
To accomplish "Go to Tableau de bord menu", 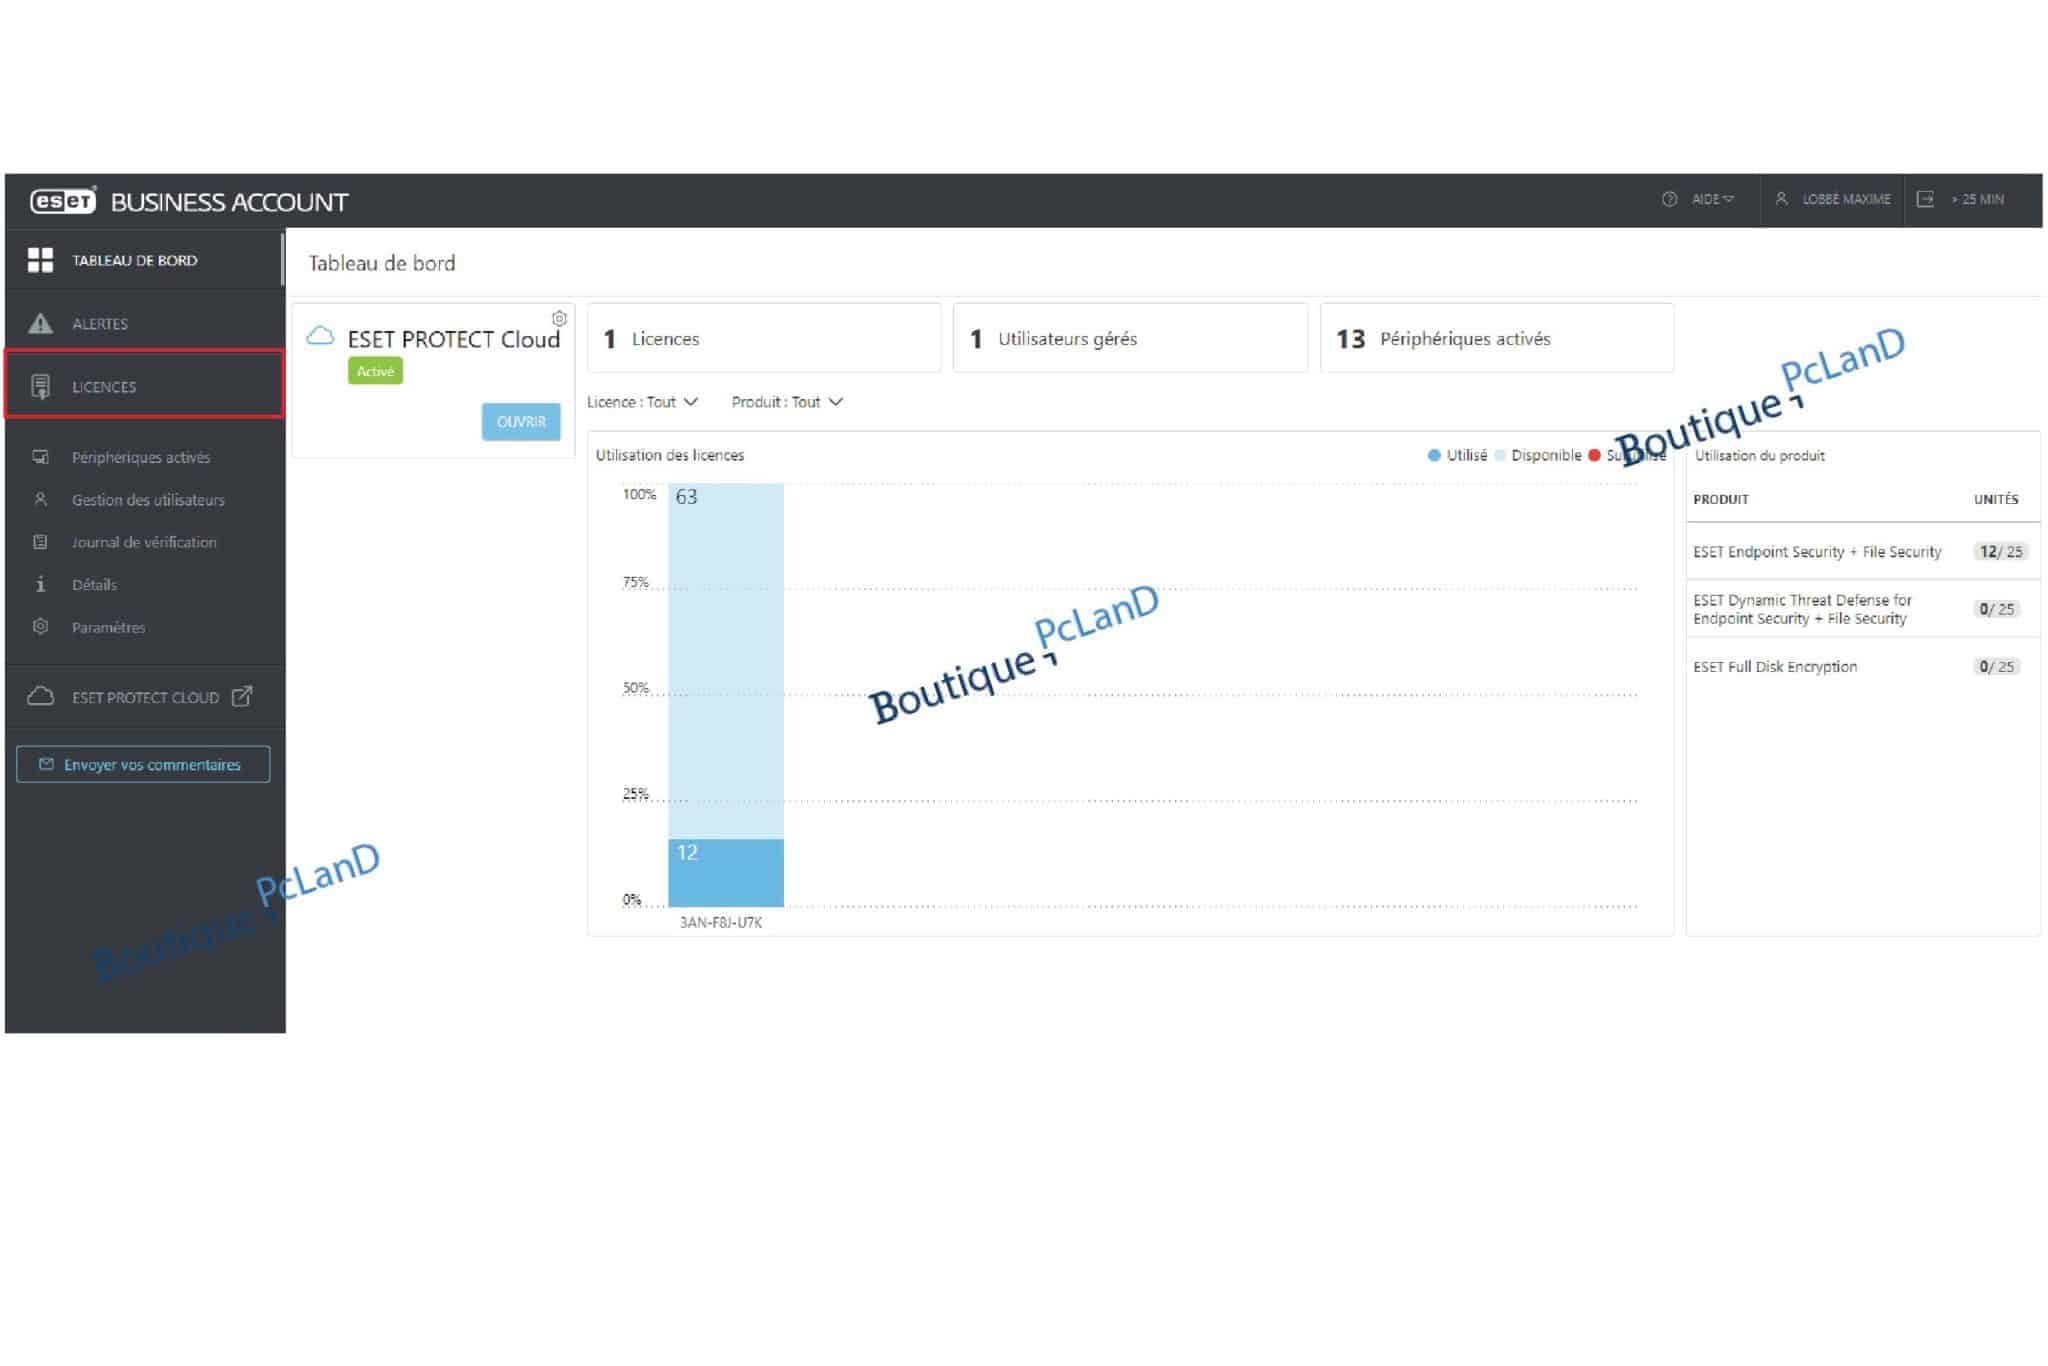I will 144,260.
